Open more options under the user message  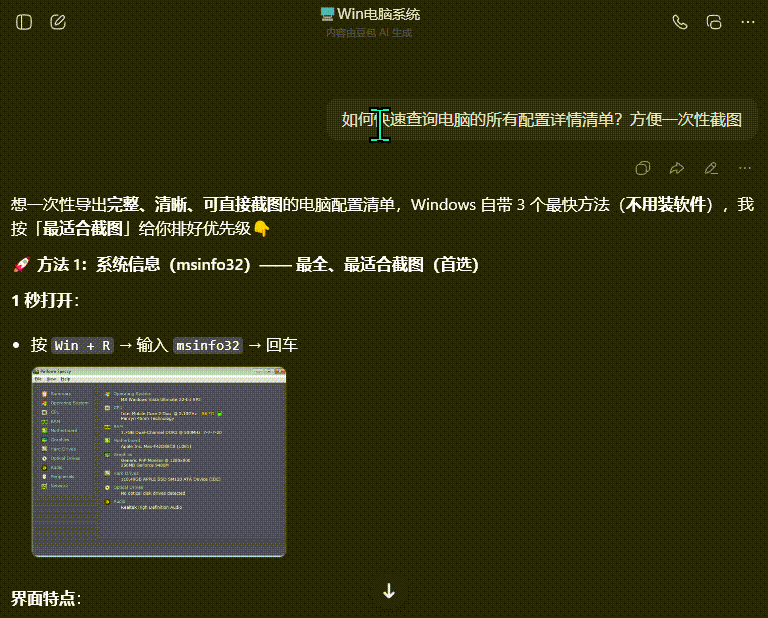pyautogui.click(x=745, y=168)
